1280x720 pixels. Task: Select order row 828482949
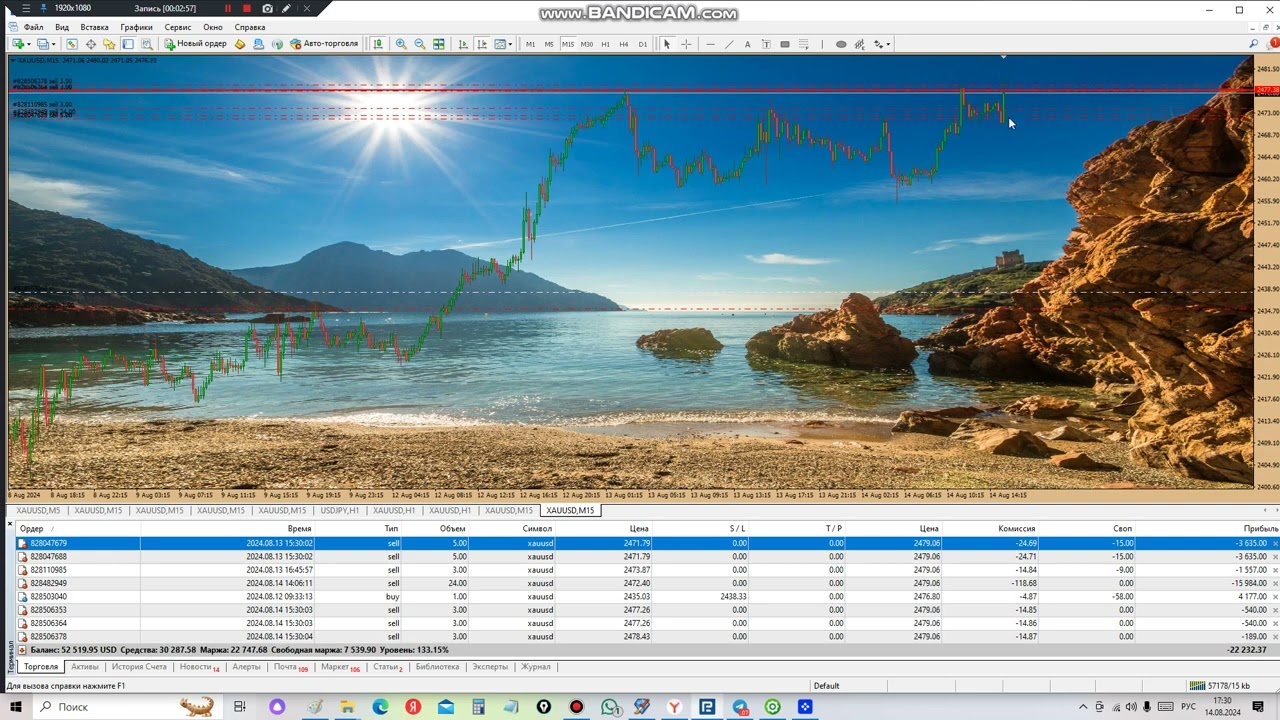647,583
